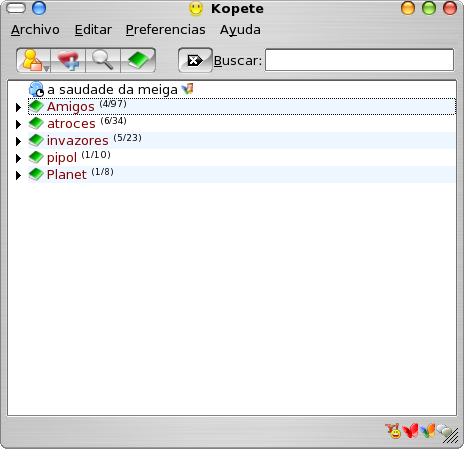
Task: Toggle the green book toolbar button
Action: (138, 60)
